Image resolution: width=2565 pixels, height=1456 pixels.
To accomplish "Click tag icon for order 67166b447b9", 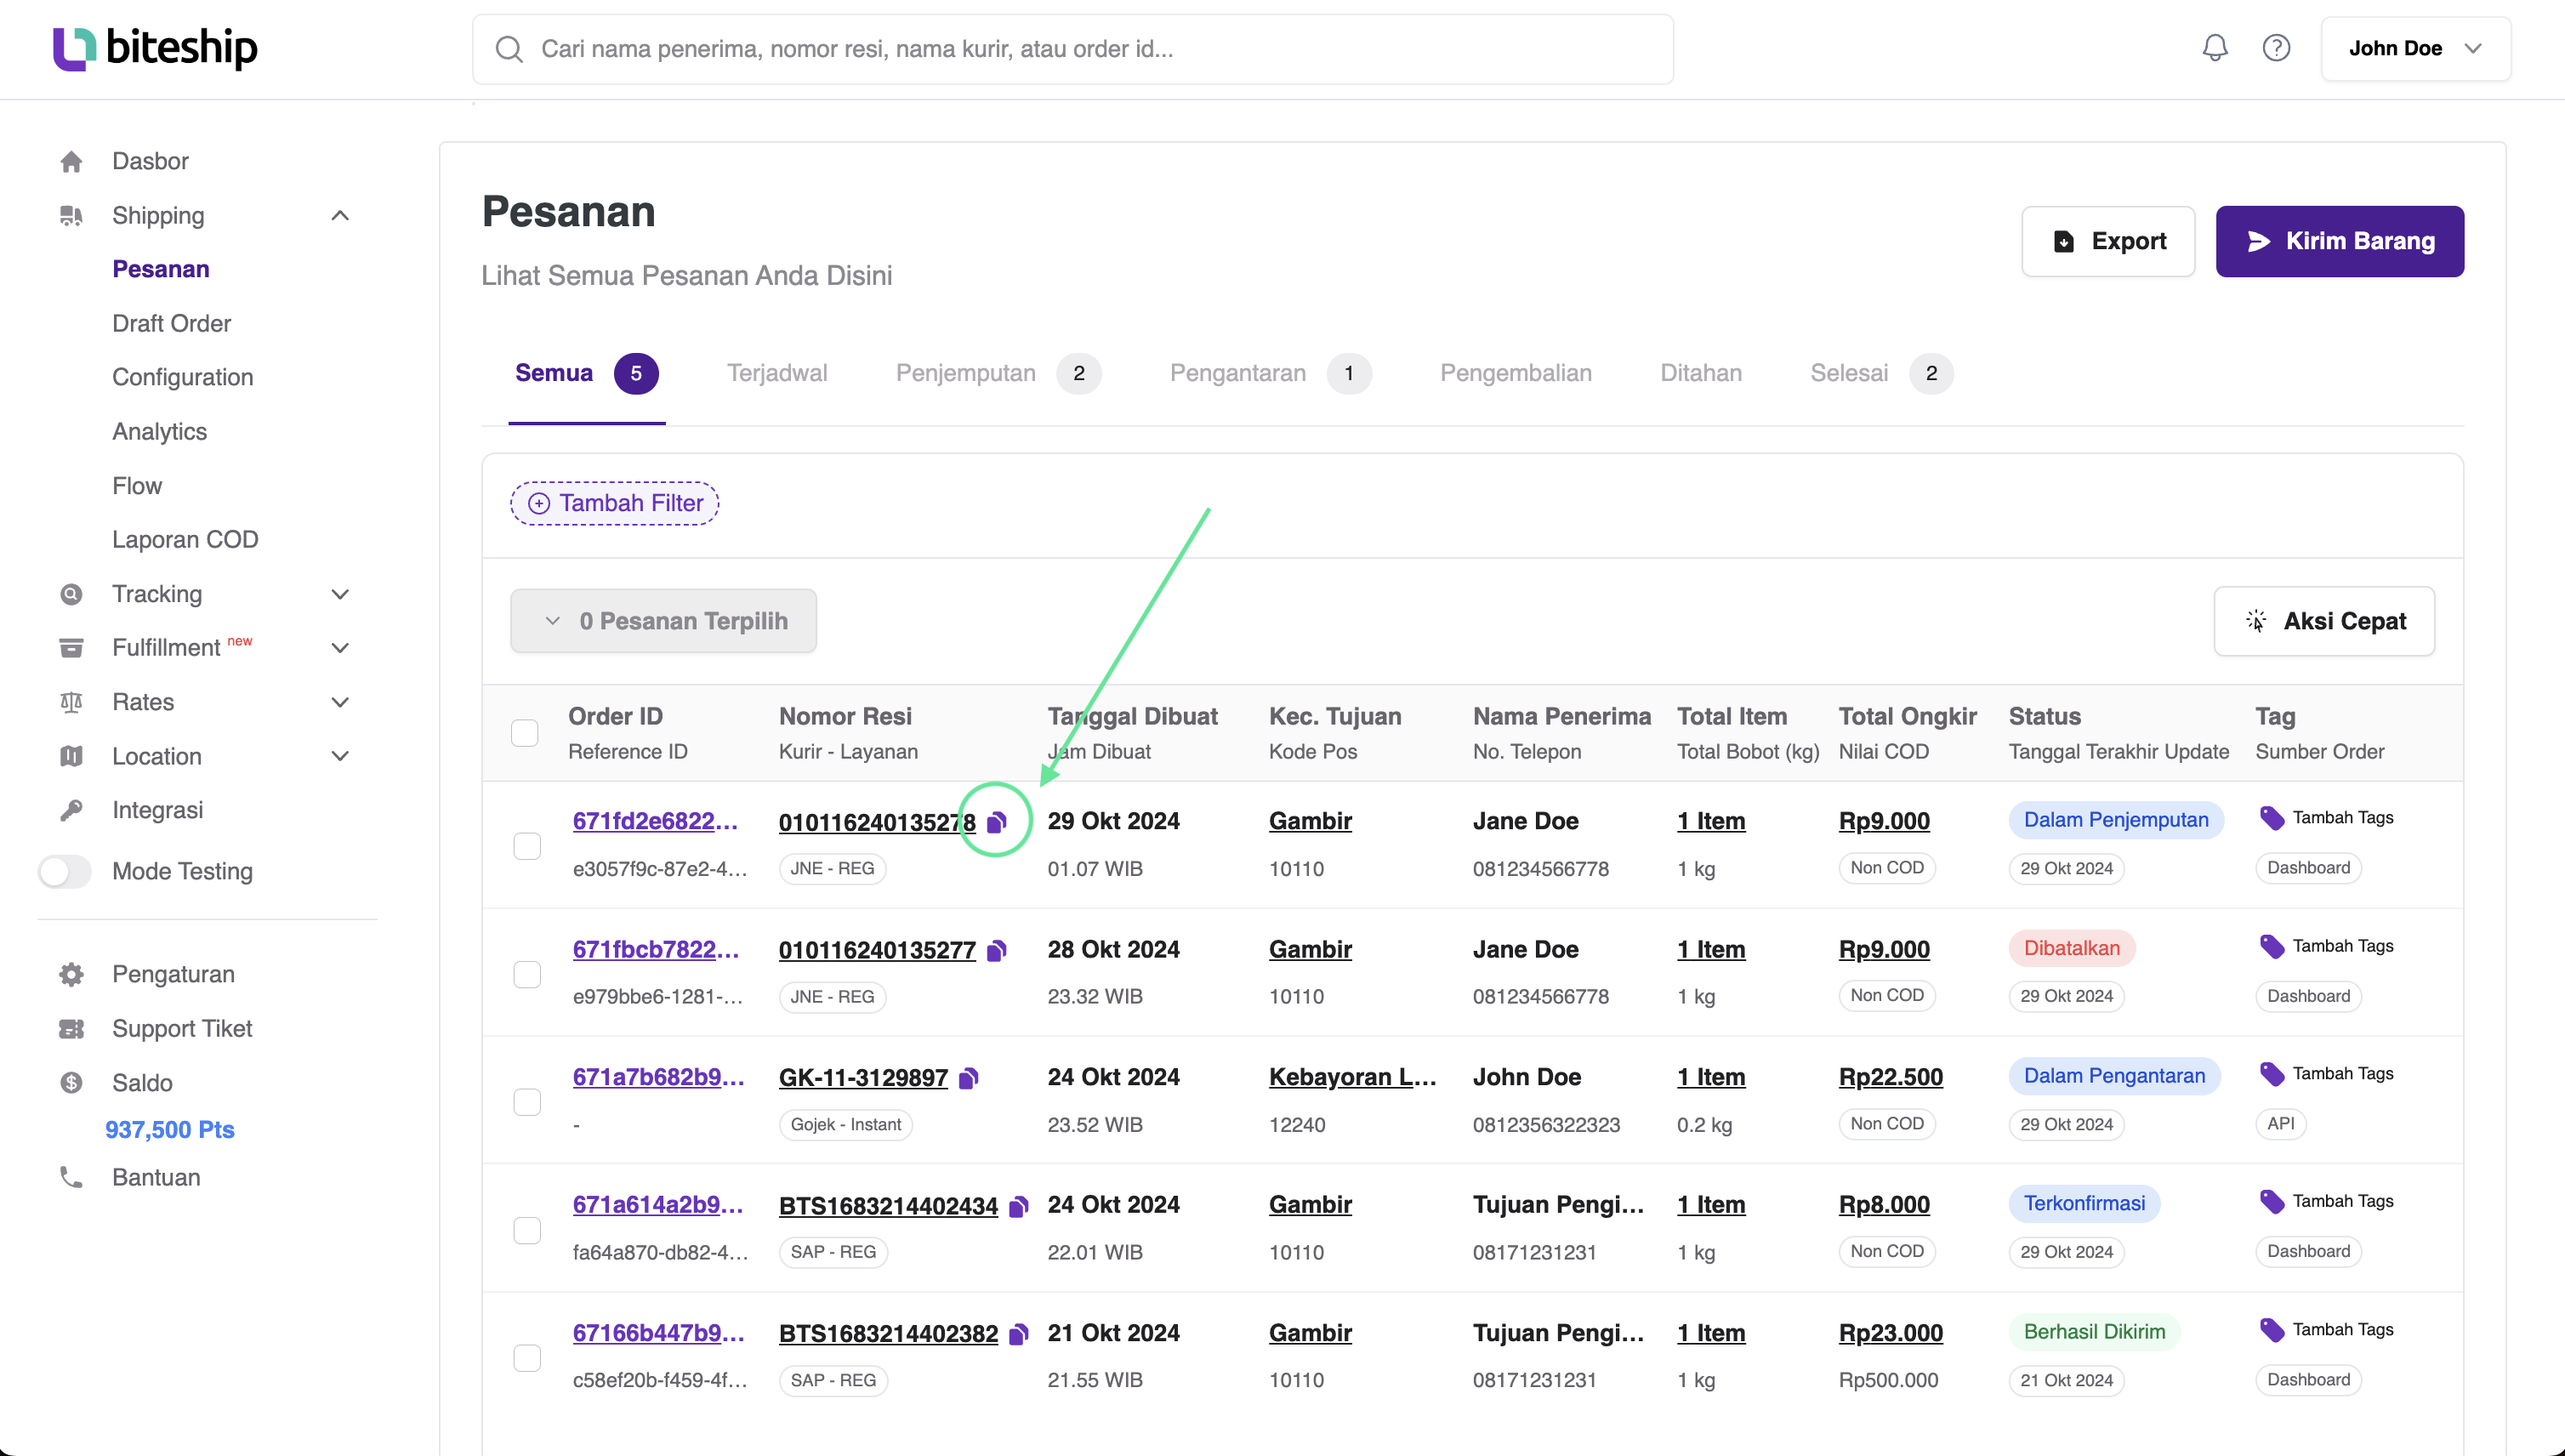I will click(x=2272, y=1330).
